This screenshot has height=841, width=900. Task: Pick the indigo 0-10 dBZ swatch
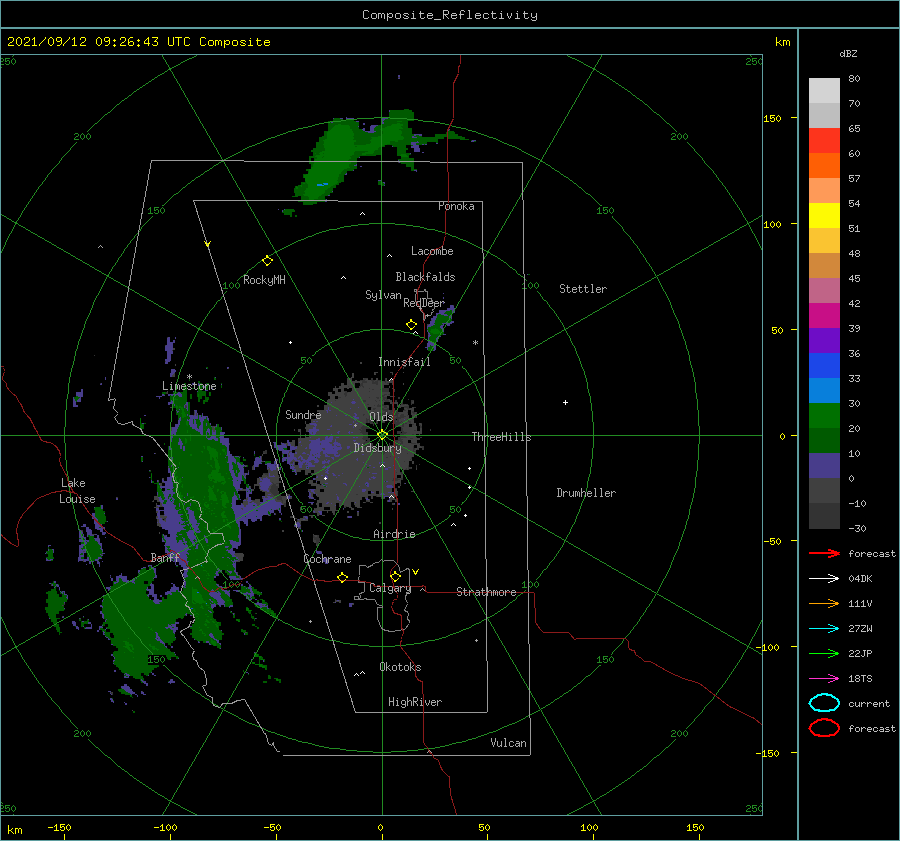tap(824, 466)
